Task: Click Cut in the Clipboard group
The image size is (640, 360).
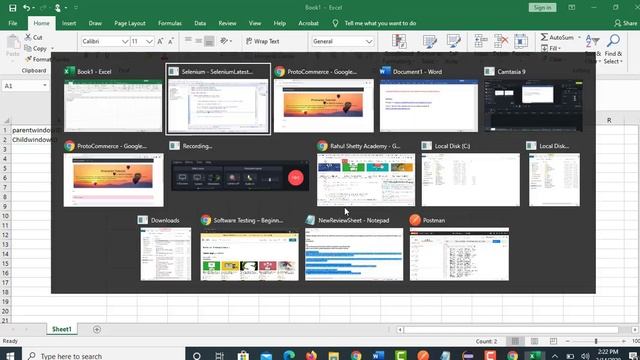Action: pos(34,37)
